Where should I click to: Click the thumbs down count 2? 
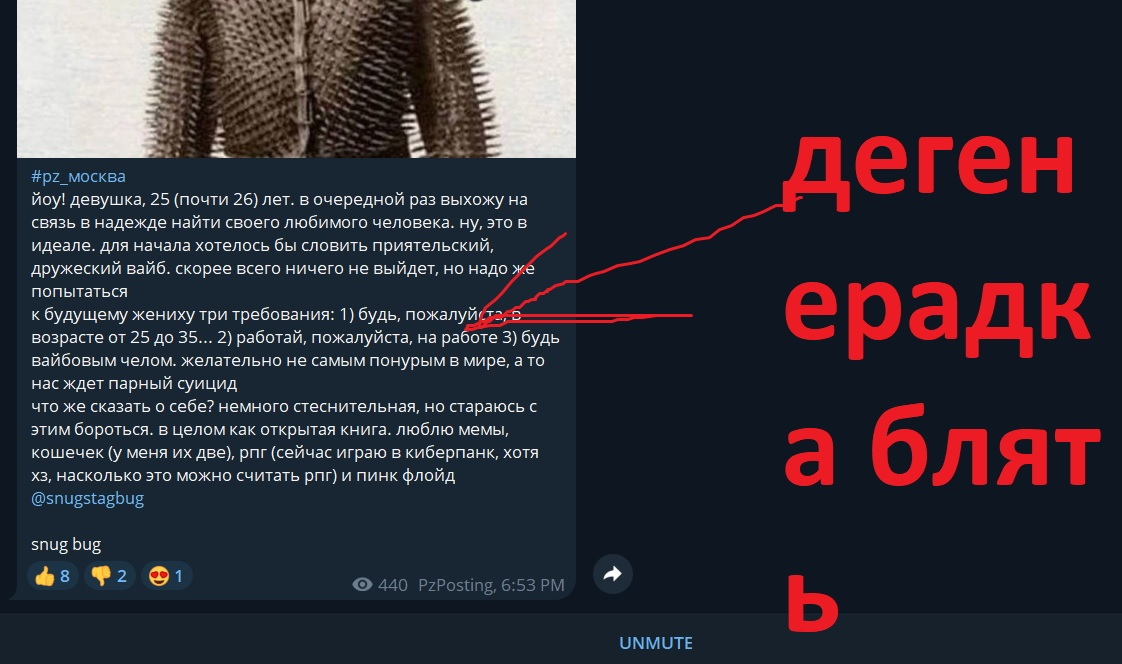pyautogui.click(x=122, y=576)
